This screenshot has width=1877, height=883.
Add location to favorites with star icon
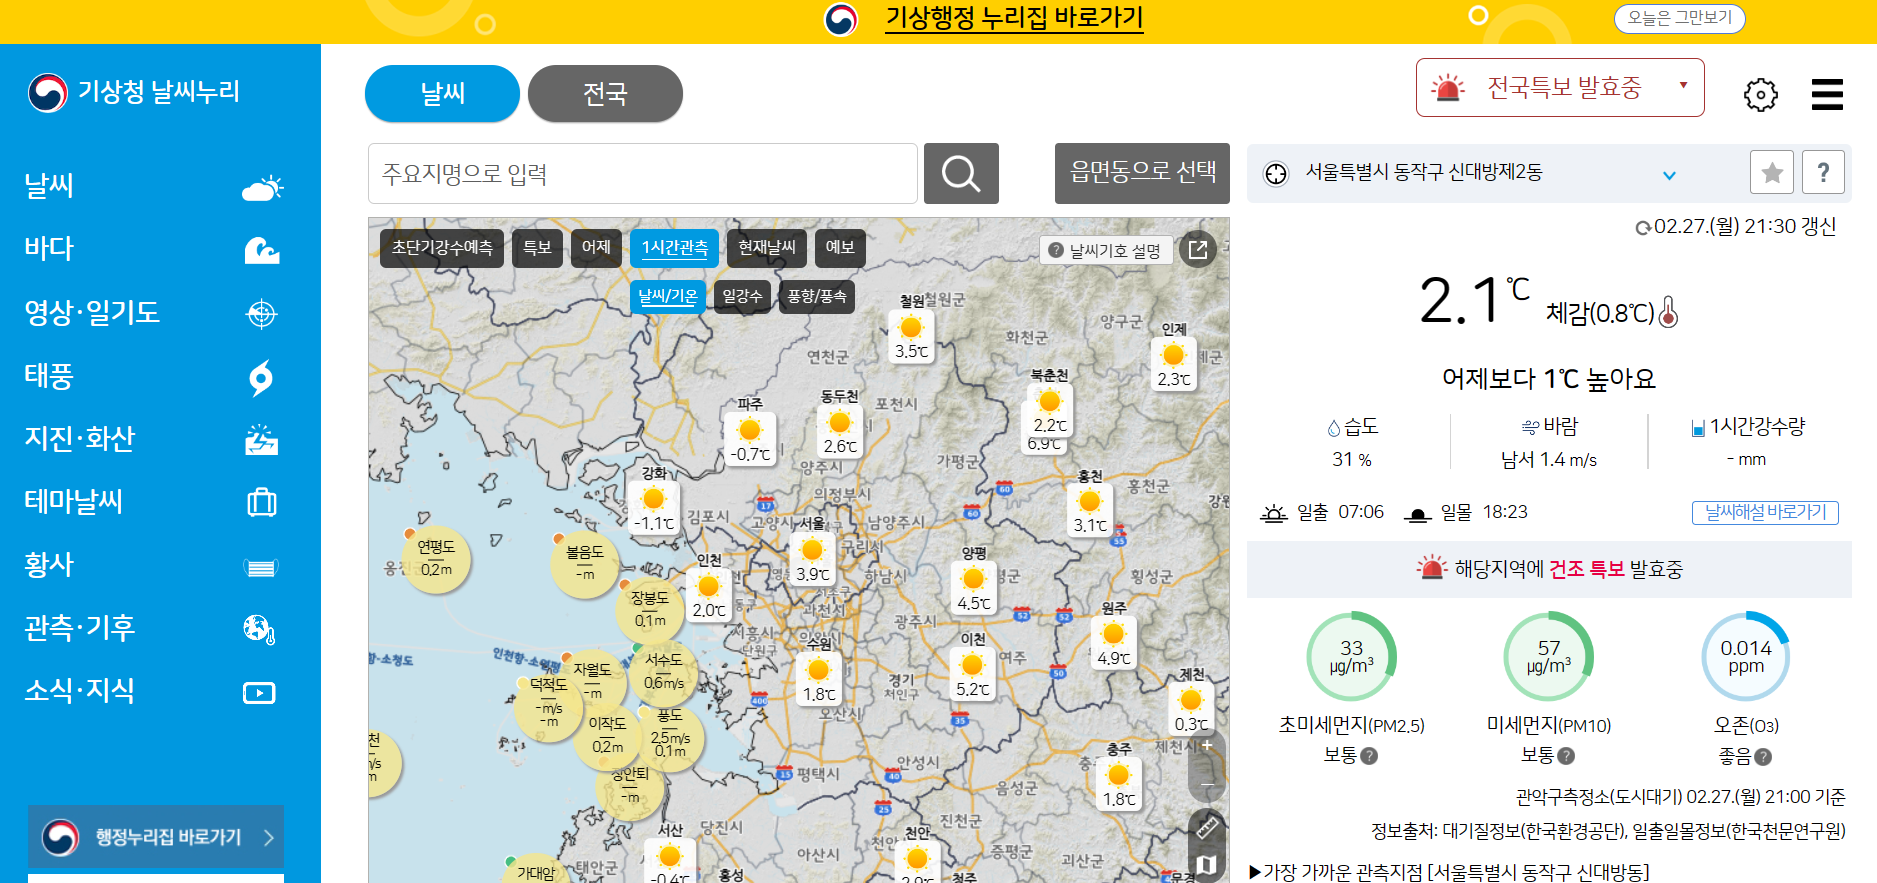1772,173
